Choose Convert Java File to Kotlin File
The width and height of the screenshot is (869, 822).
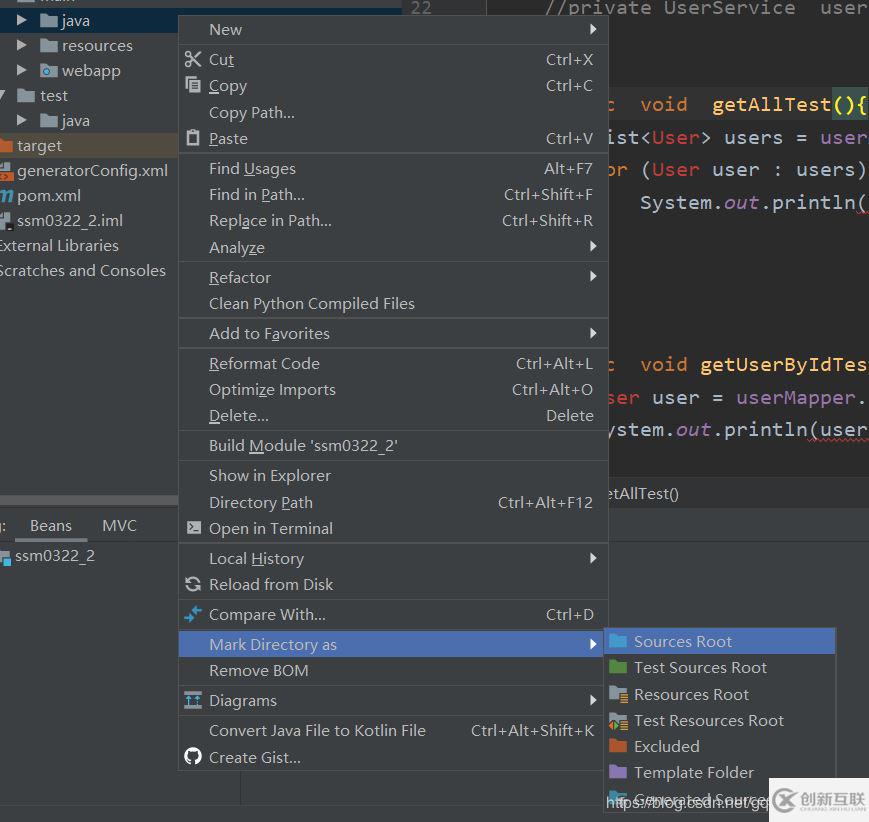(x=393, y=731)
